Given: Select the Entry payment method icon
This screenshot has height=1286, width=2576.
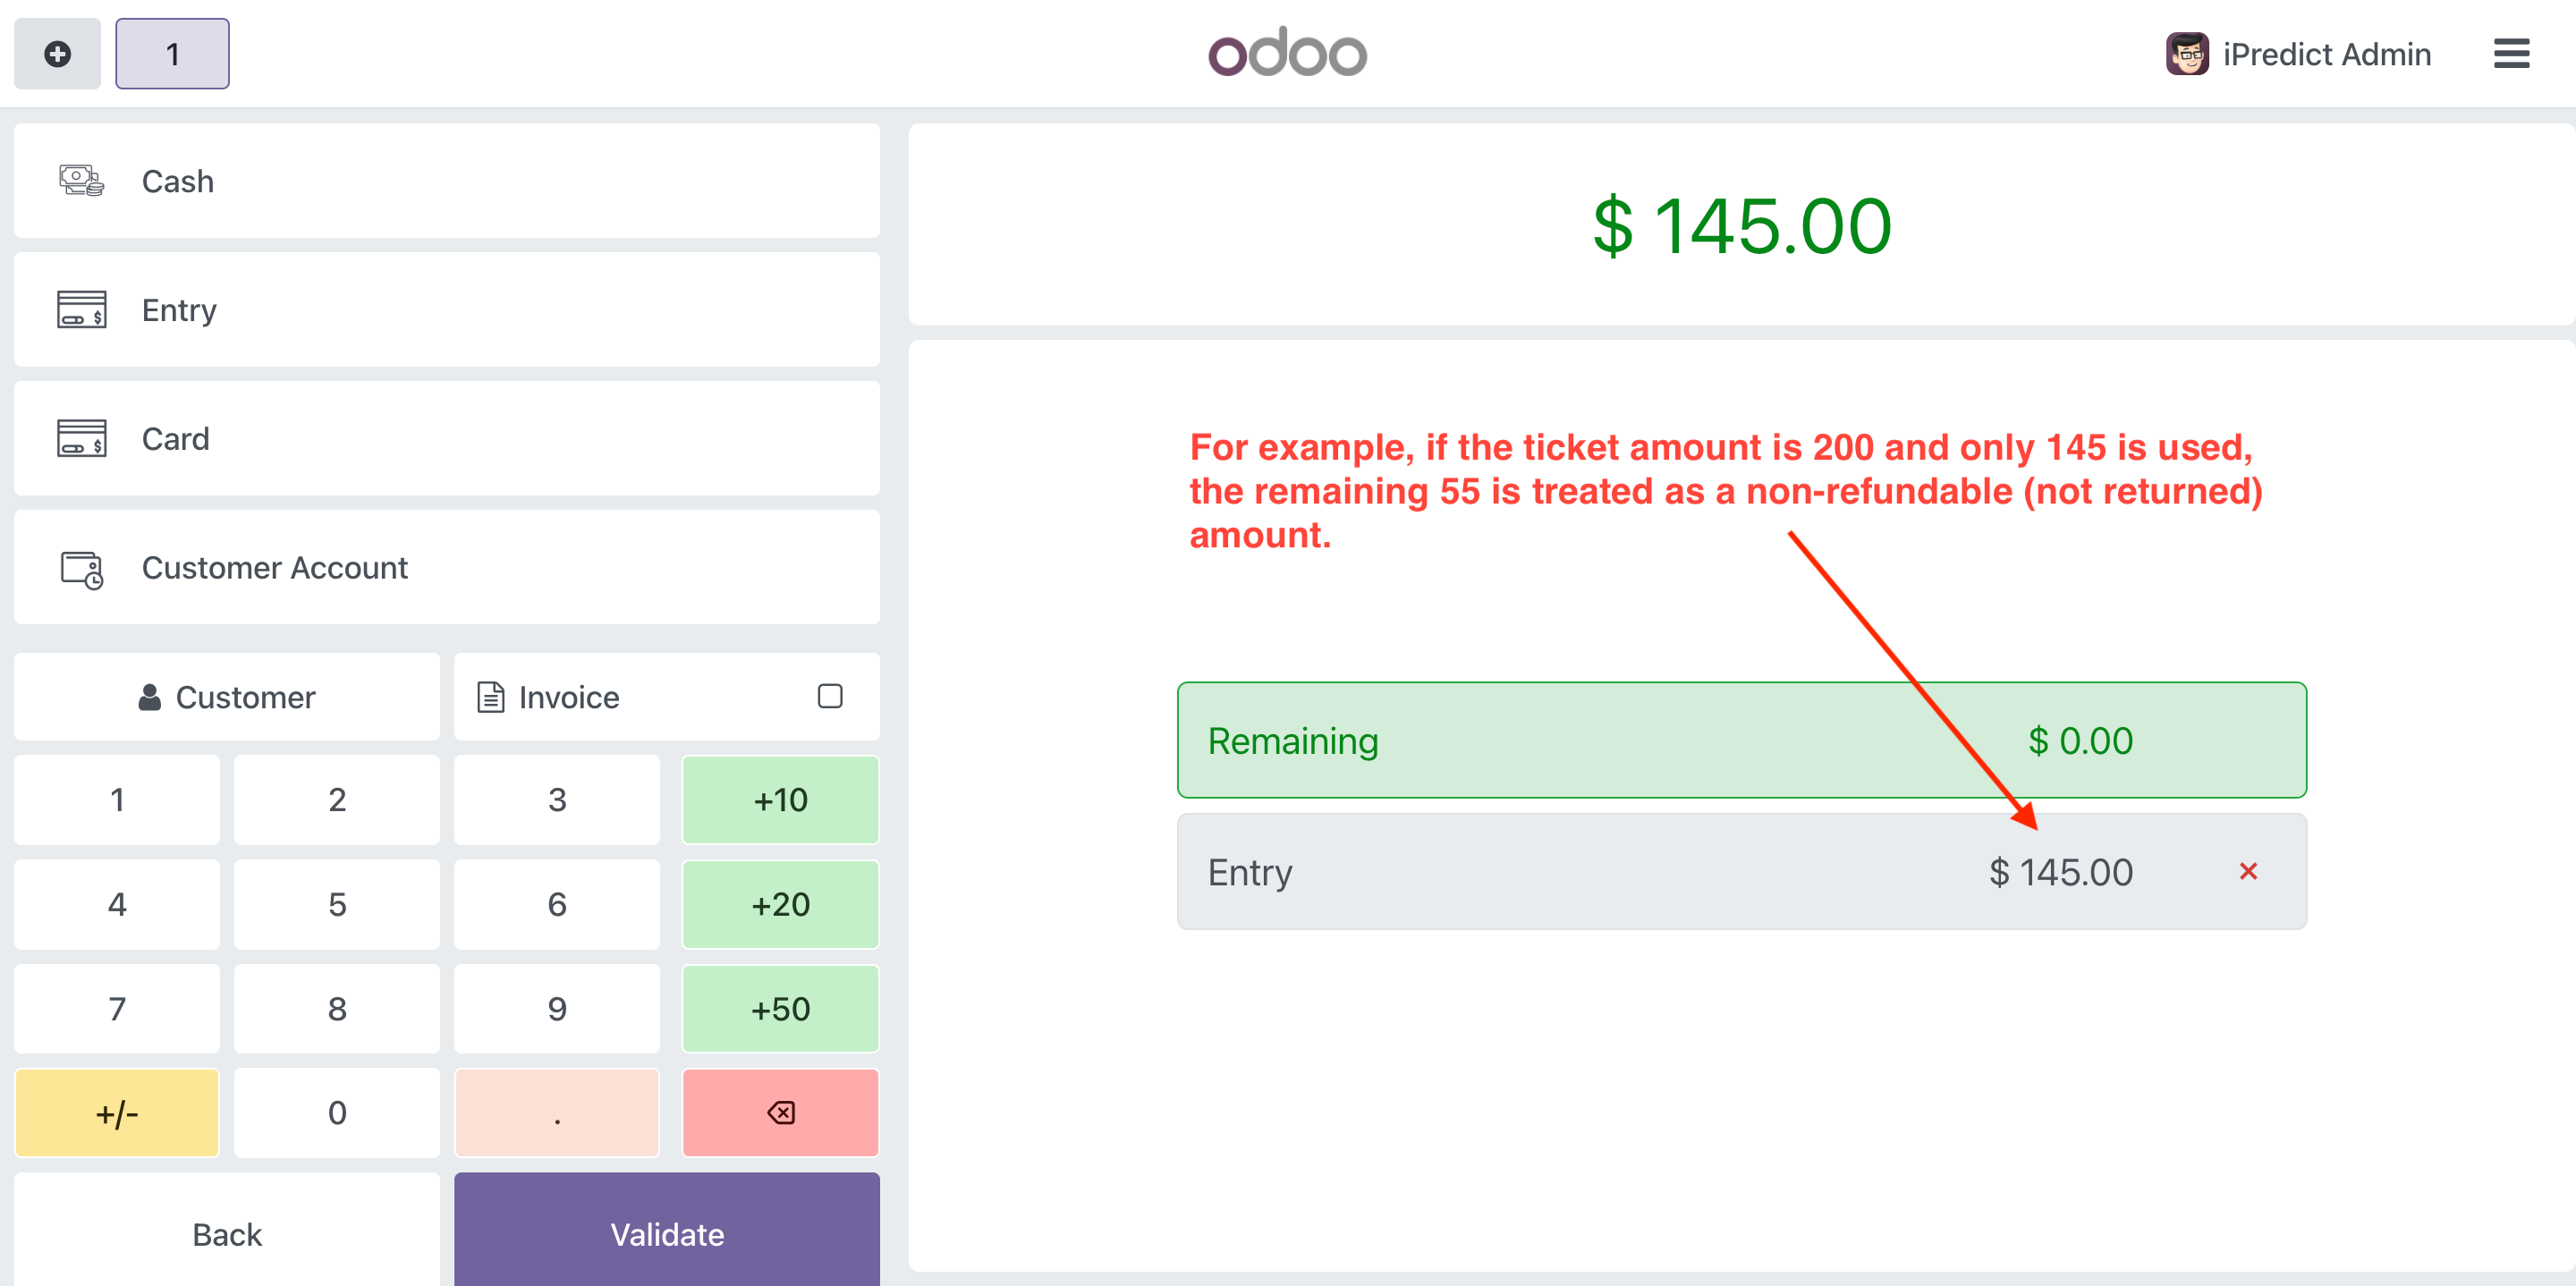Looking at the screenshot, I should (x=81, y=310).
